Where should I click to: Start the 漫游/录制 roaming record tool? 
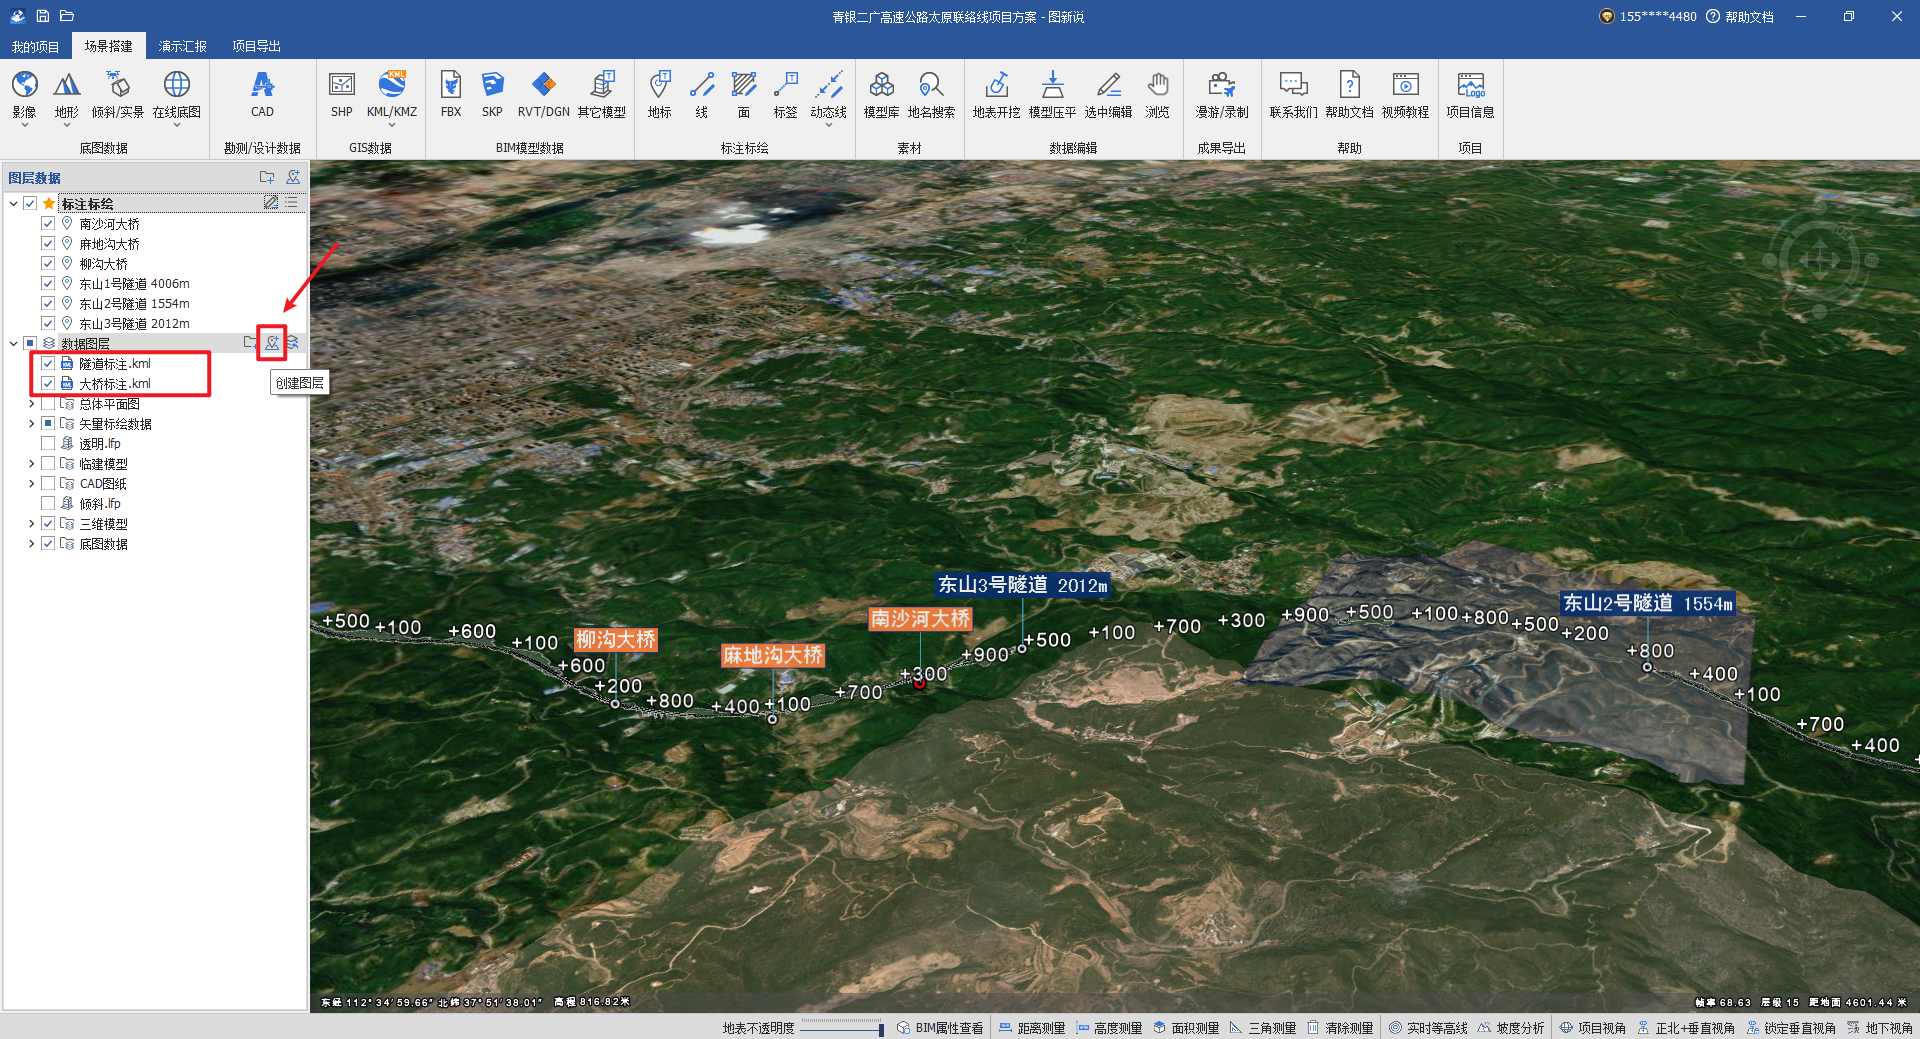tap(1221, 86)
